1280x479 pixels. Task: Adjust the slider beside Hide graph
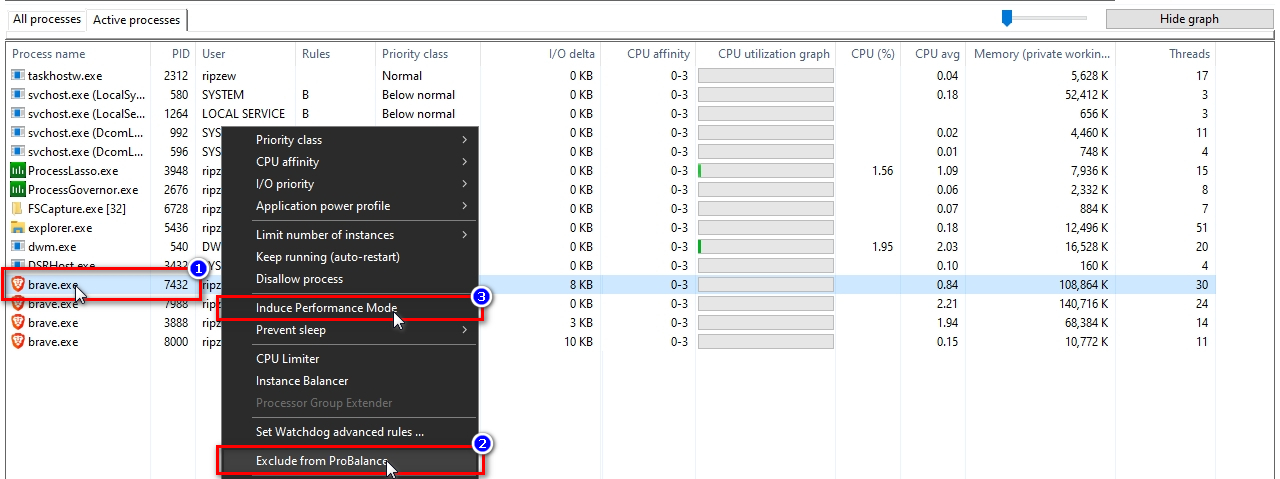(x=1007, y=18)
